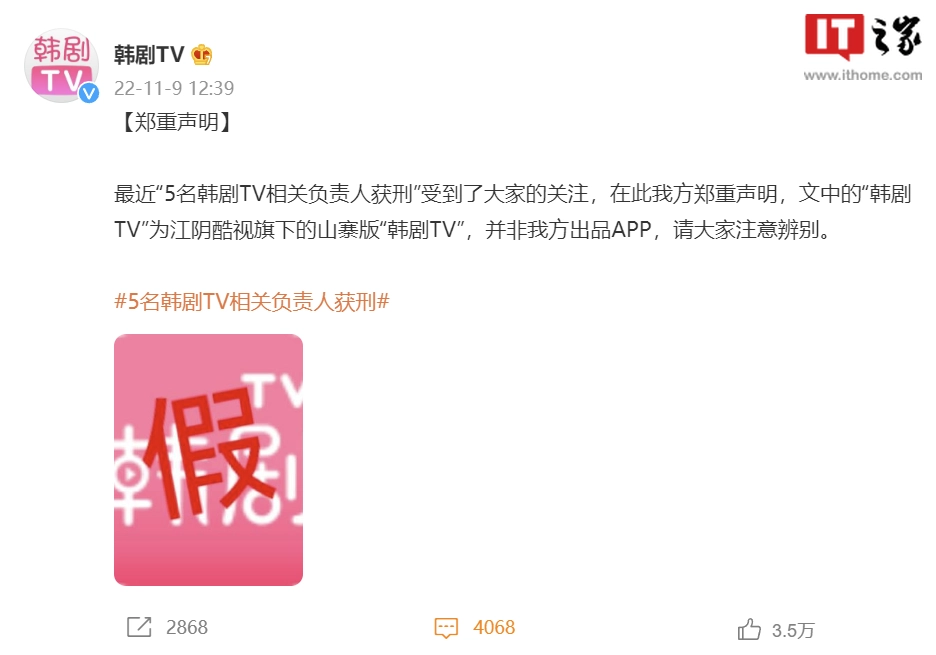
Task: Like the post with thumbs-up icon
Action: (749, 629)
